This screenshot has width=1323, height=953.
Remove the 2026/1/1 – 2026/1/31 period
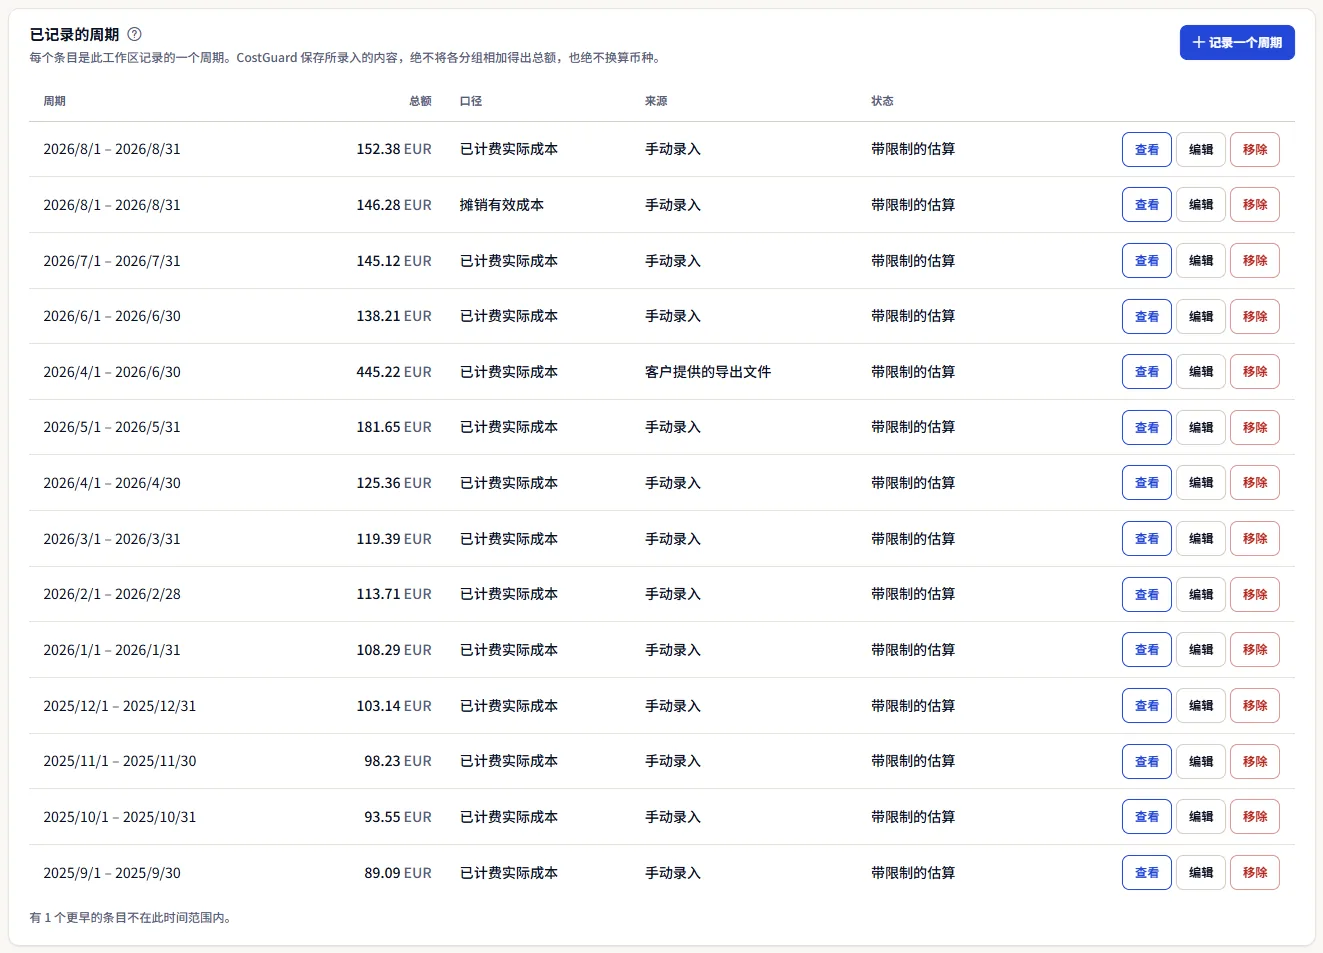pos(1255,650)
